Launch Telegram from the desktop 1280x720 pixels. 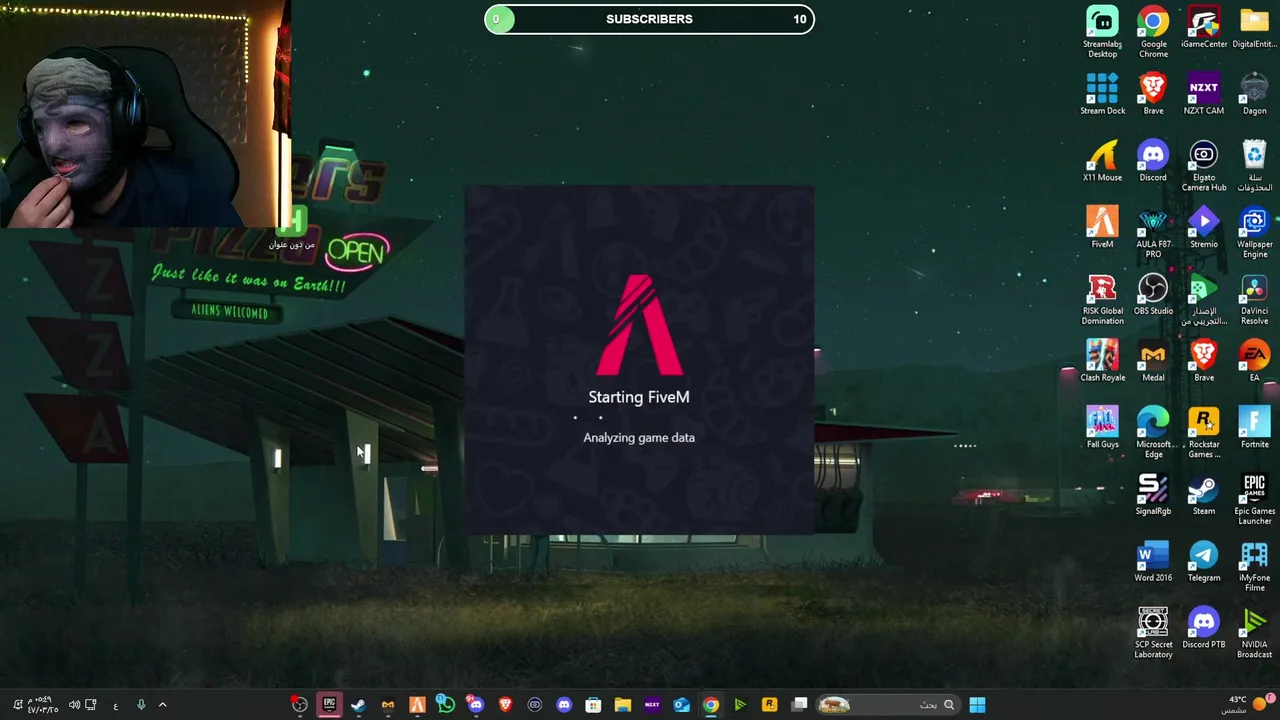1204,560
